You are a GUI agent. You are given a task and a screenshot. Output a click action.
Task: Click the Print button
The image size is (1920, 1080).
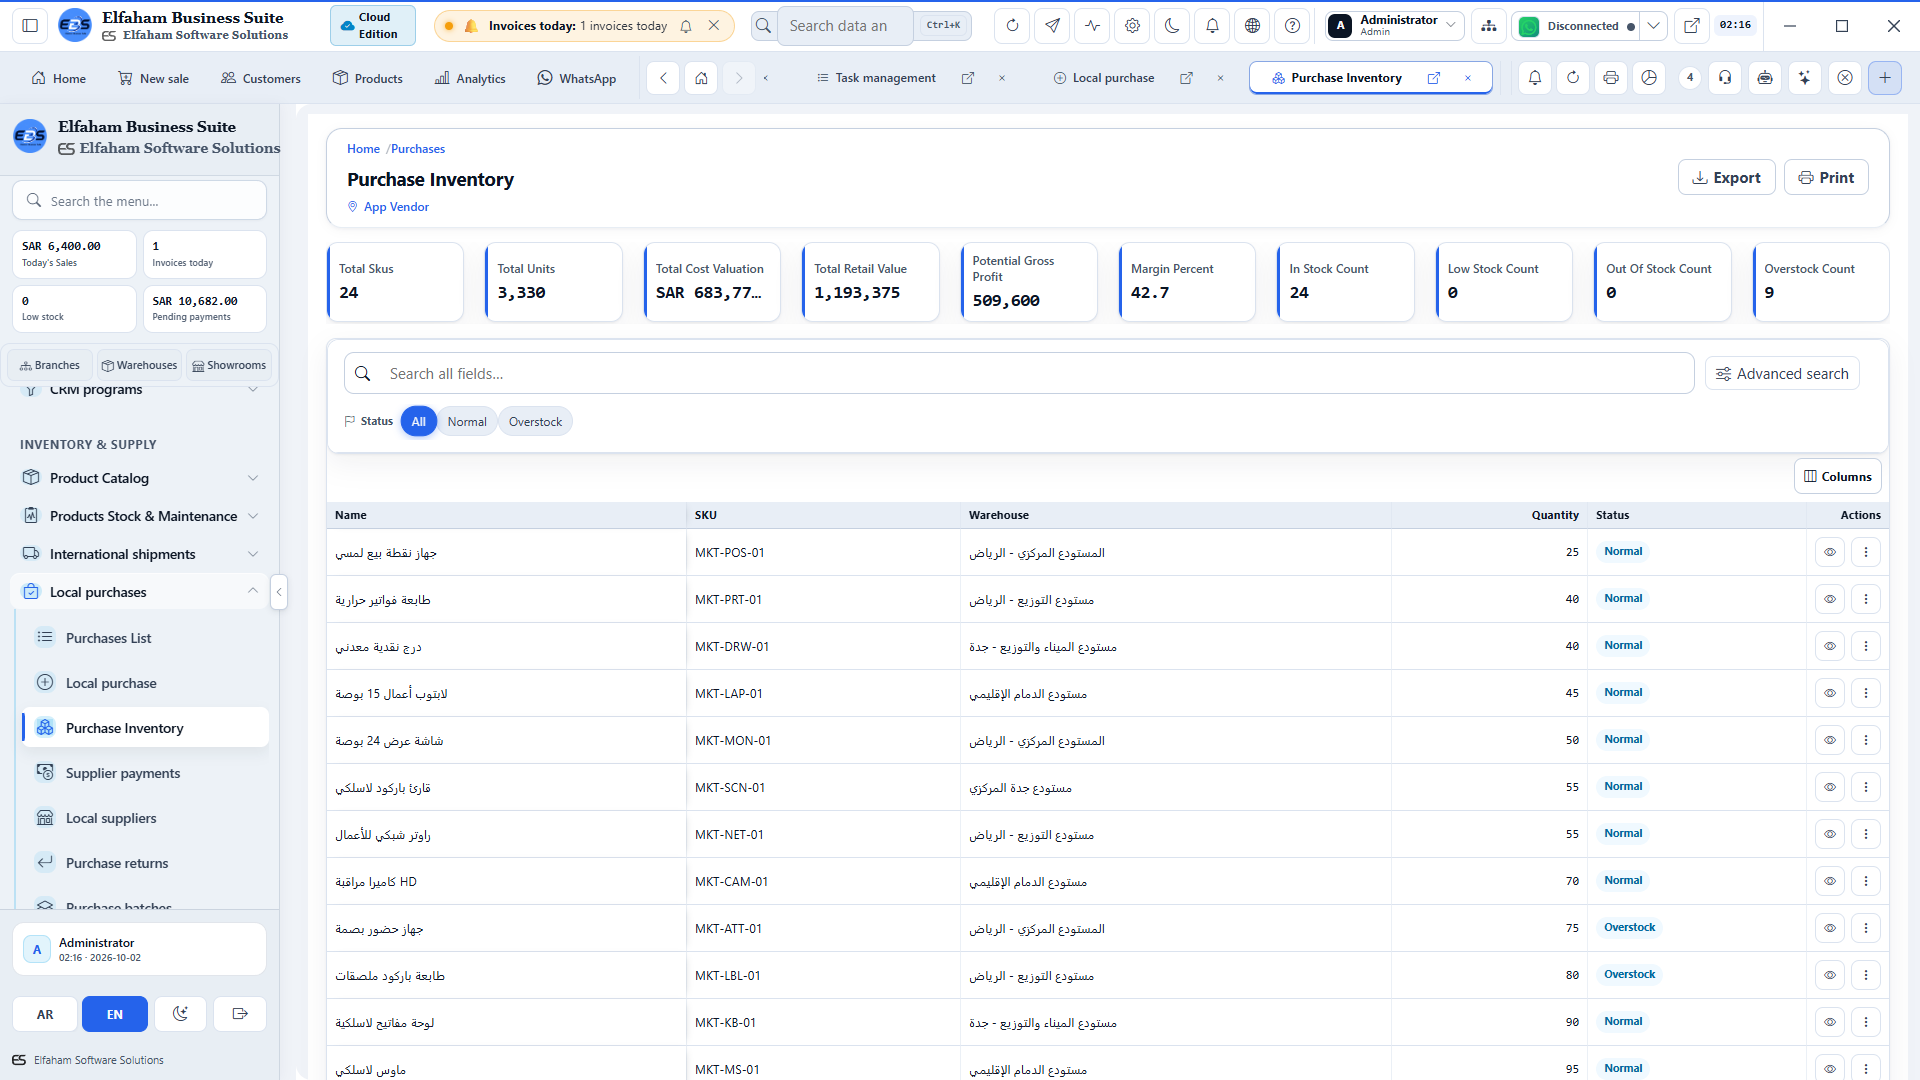(1826, 177)
